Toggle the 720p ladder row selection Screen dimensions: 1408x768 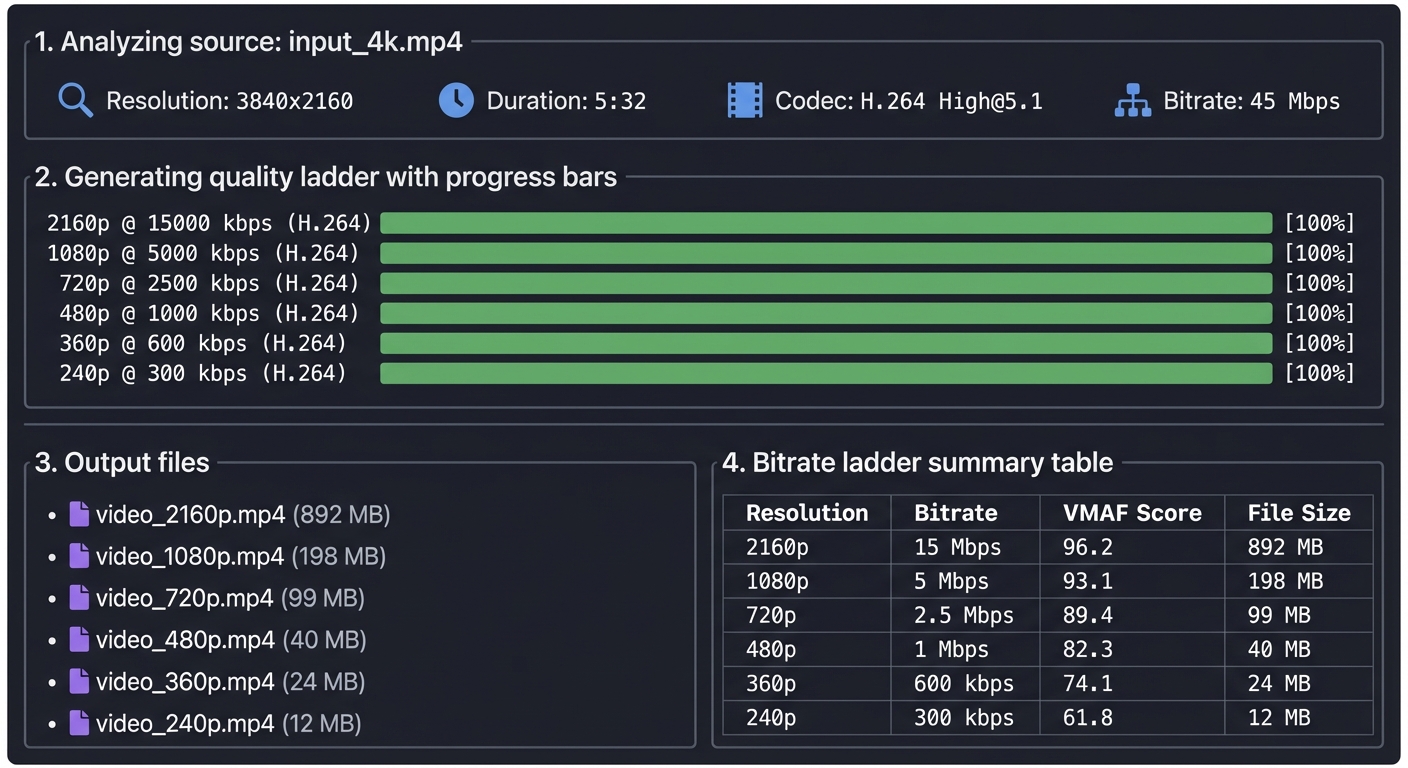[200, 283]
